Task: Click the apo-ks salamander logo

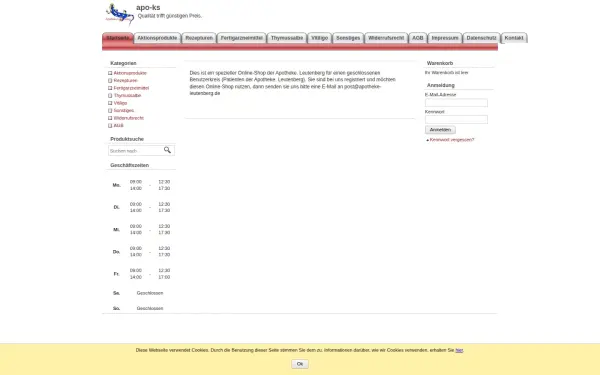Action: pyautogui.click(x=119, y=14)
